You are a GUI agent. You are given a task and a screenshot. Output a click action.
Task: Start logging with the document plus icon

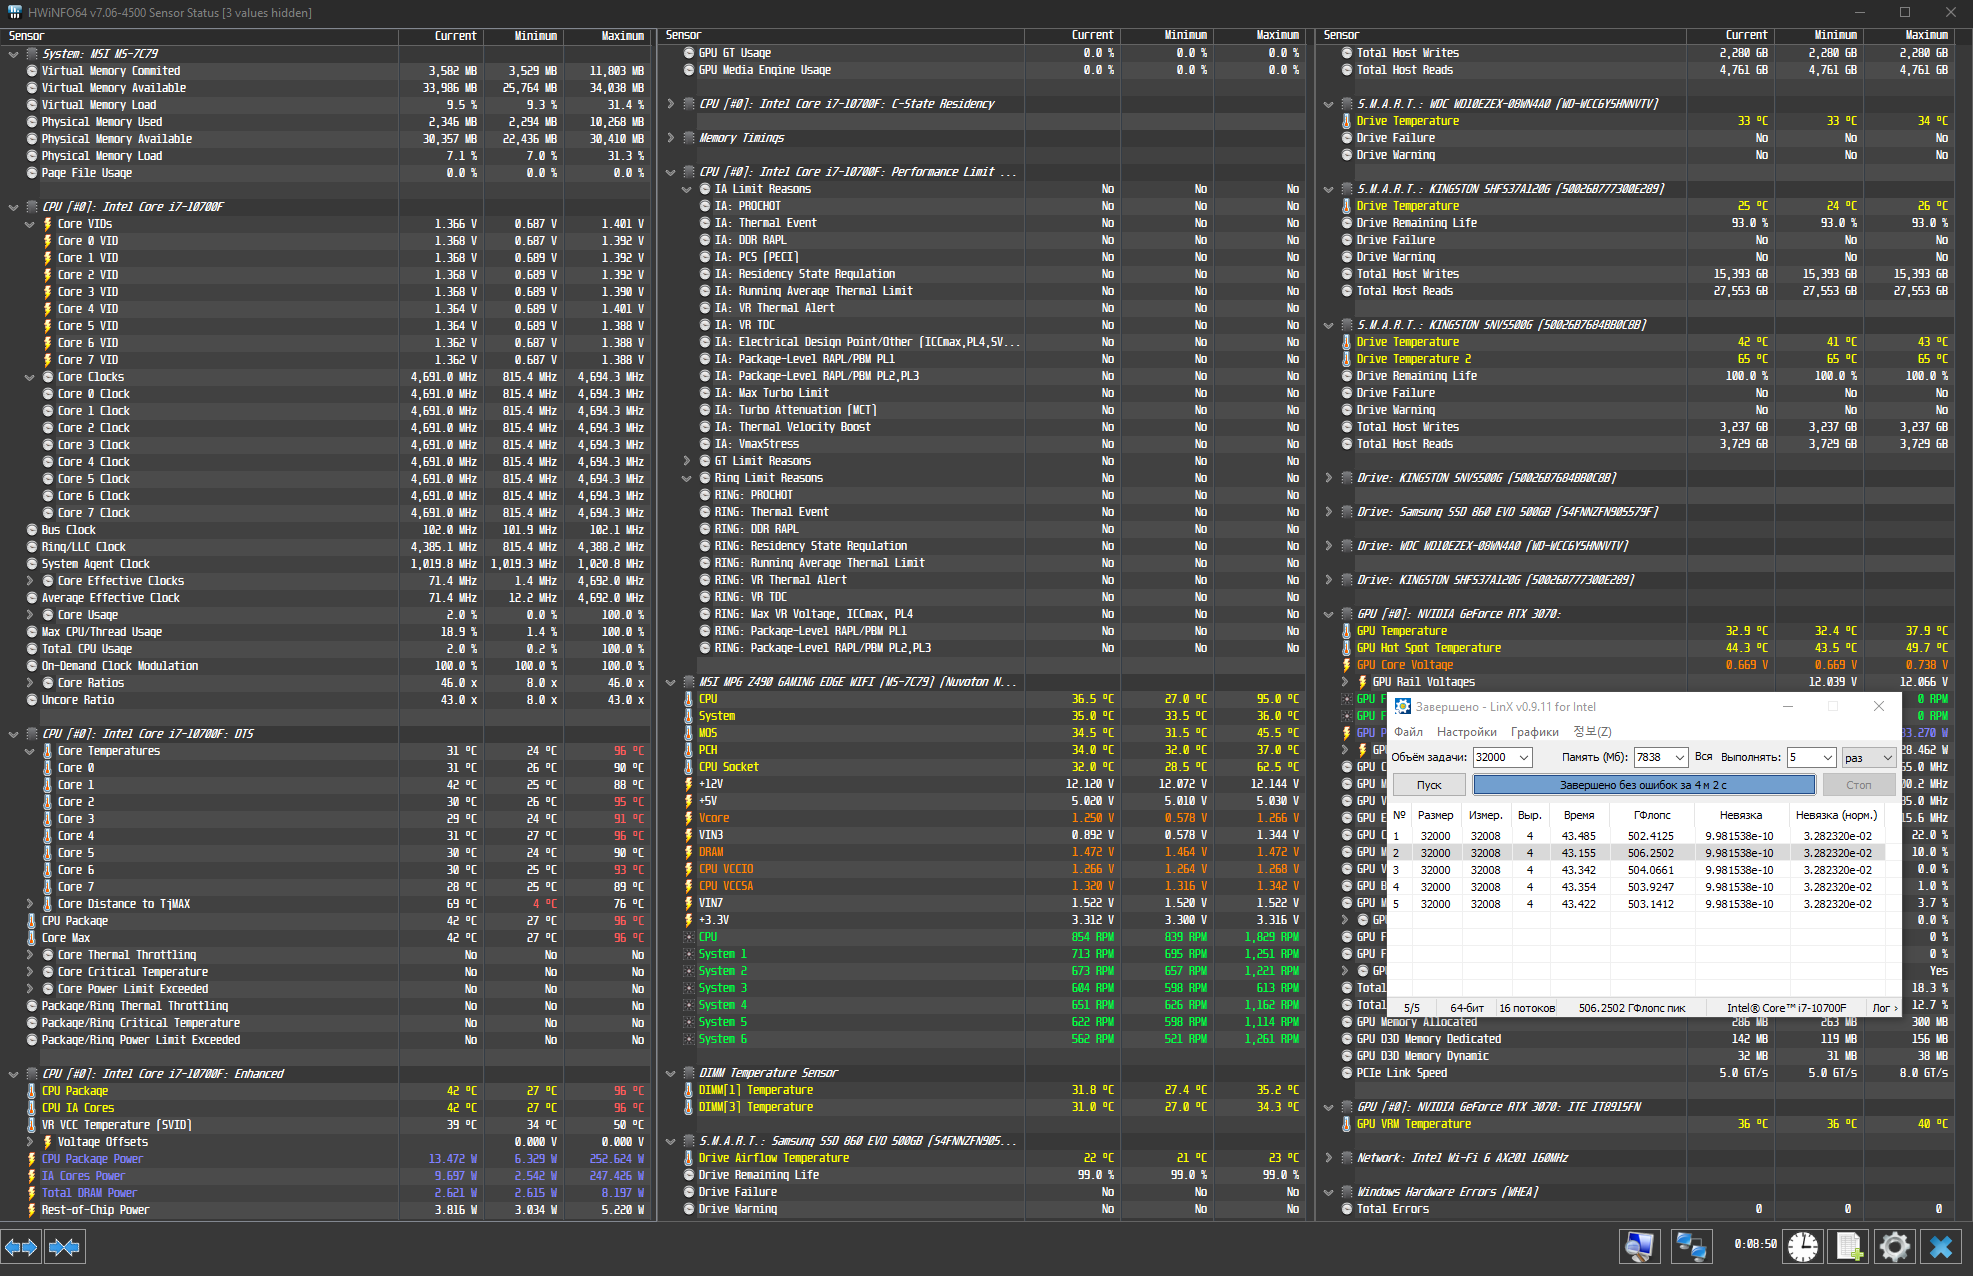click(x=1849, y=1247)
